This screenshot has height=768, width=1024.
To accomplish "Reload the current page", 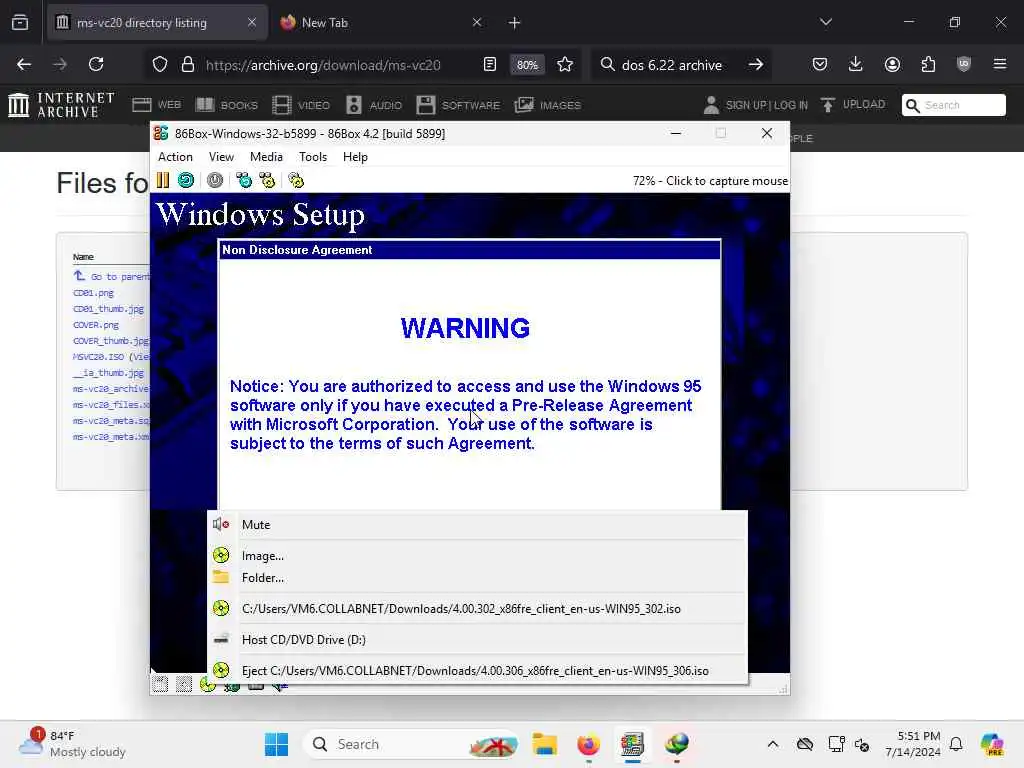I will pos(96,64).
